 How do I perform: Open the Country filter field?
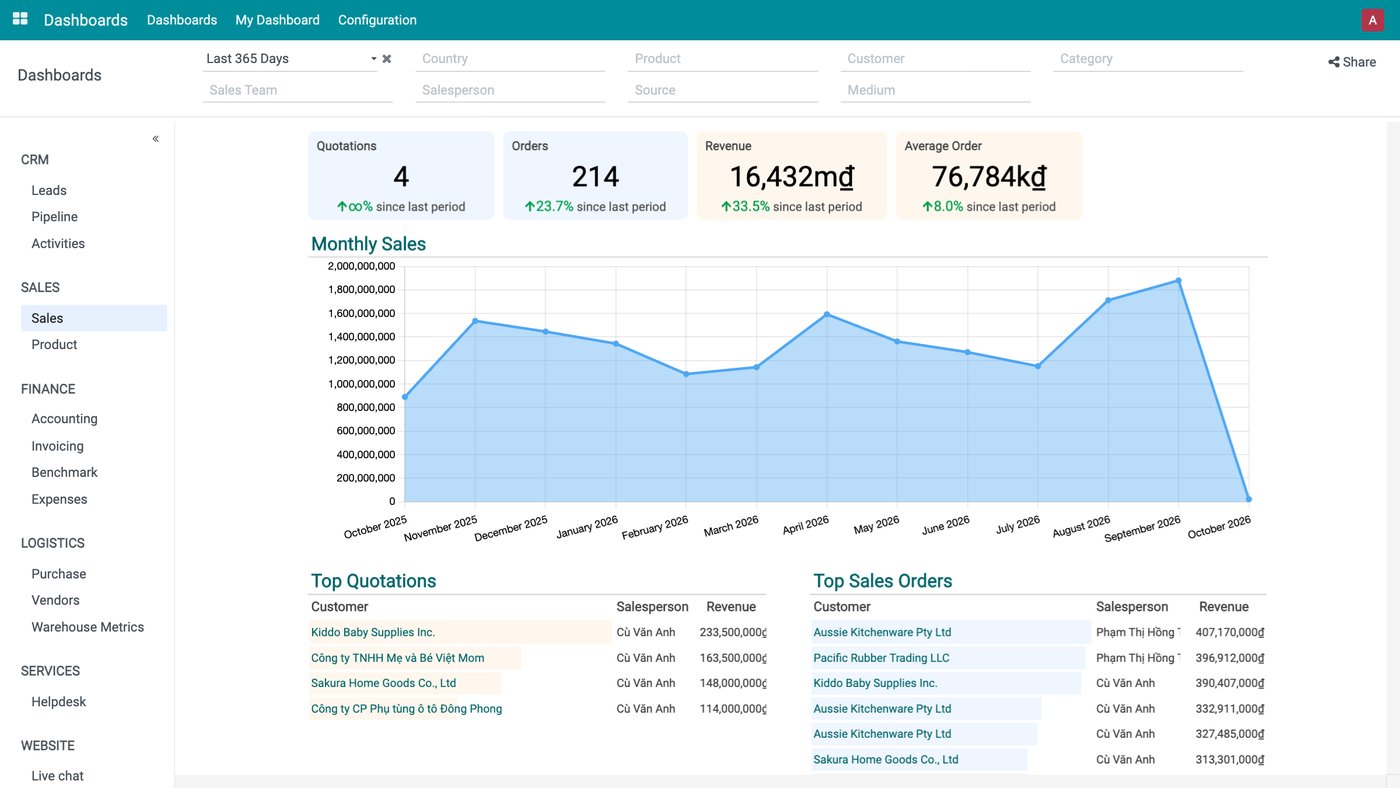pyautogui.click(x=510, y=59)
